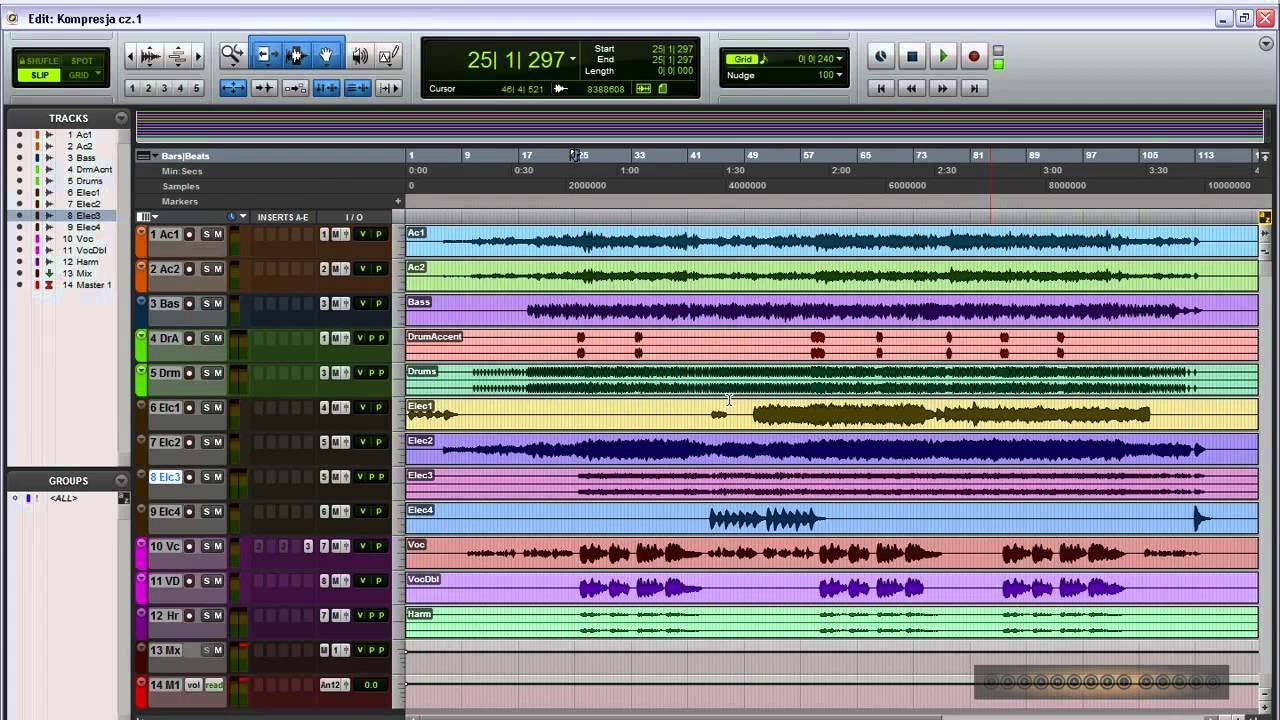1280x720 pixels.
Task: Open the edit window view selector dropdown
Action: pyautogui.click(x=148, y=217)
